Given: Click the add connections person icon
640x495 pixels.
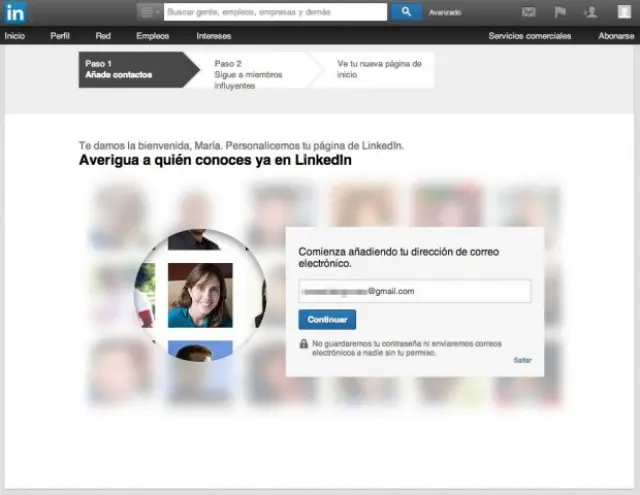Looking at the screenshot, I should (x=590, y=12).
